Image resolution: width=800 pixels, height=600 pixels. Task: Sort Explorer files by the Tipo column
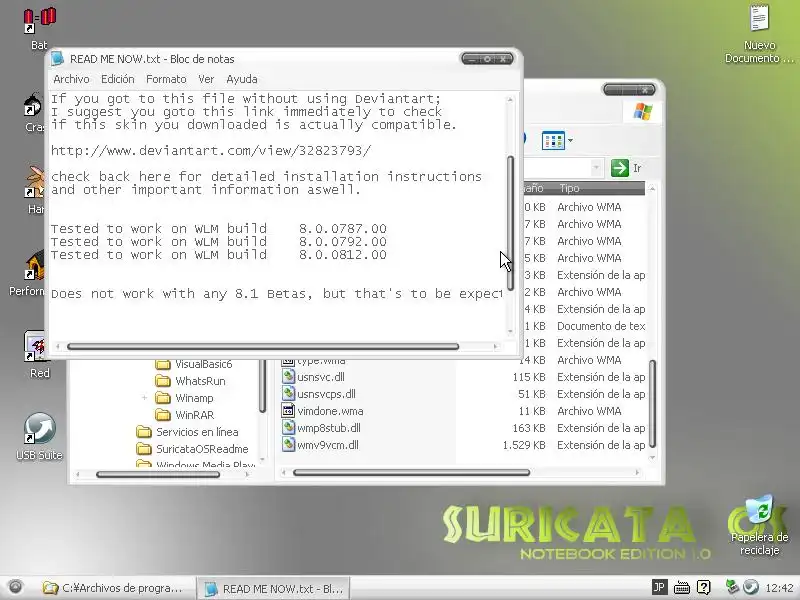coord(569,188)
